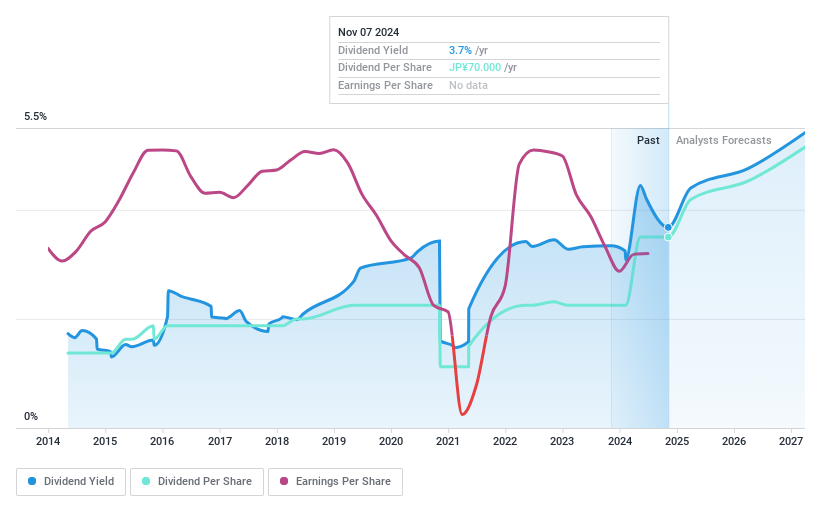Toggle the Dividend Yield legend item
Image resolution: width=821 pixels, height=508 pixels.
pyautogui.click(x=71, y=481)
